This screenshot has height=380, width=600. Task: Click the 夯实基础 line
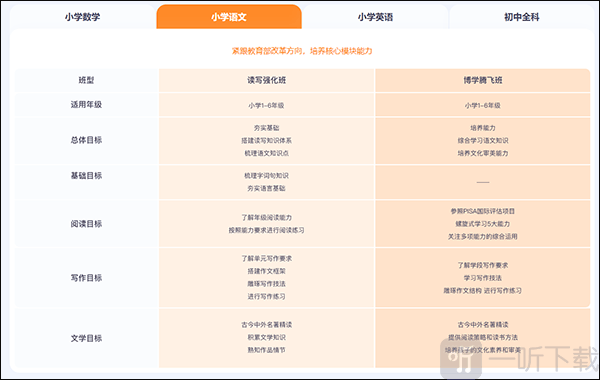pos(266,128)
